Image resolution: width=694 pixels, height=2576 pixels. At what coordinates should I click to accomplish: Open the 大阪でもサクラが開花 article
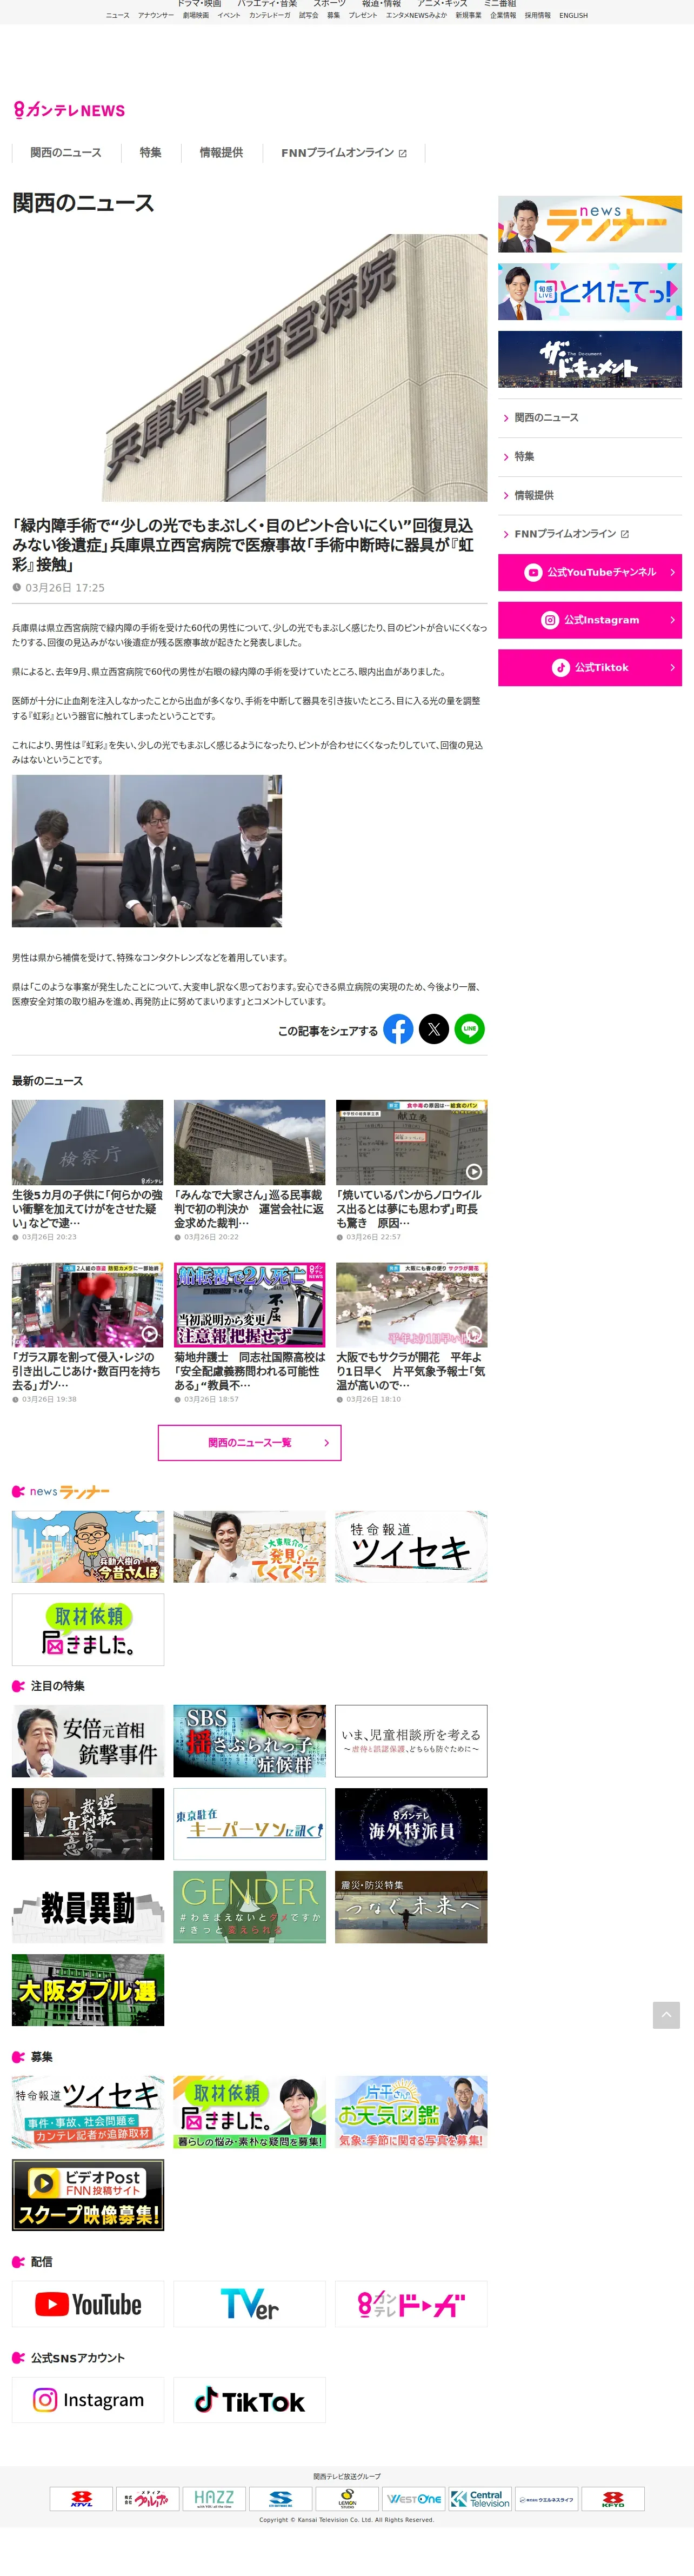pos(411,1333)
